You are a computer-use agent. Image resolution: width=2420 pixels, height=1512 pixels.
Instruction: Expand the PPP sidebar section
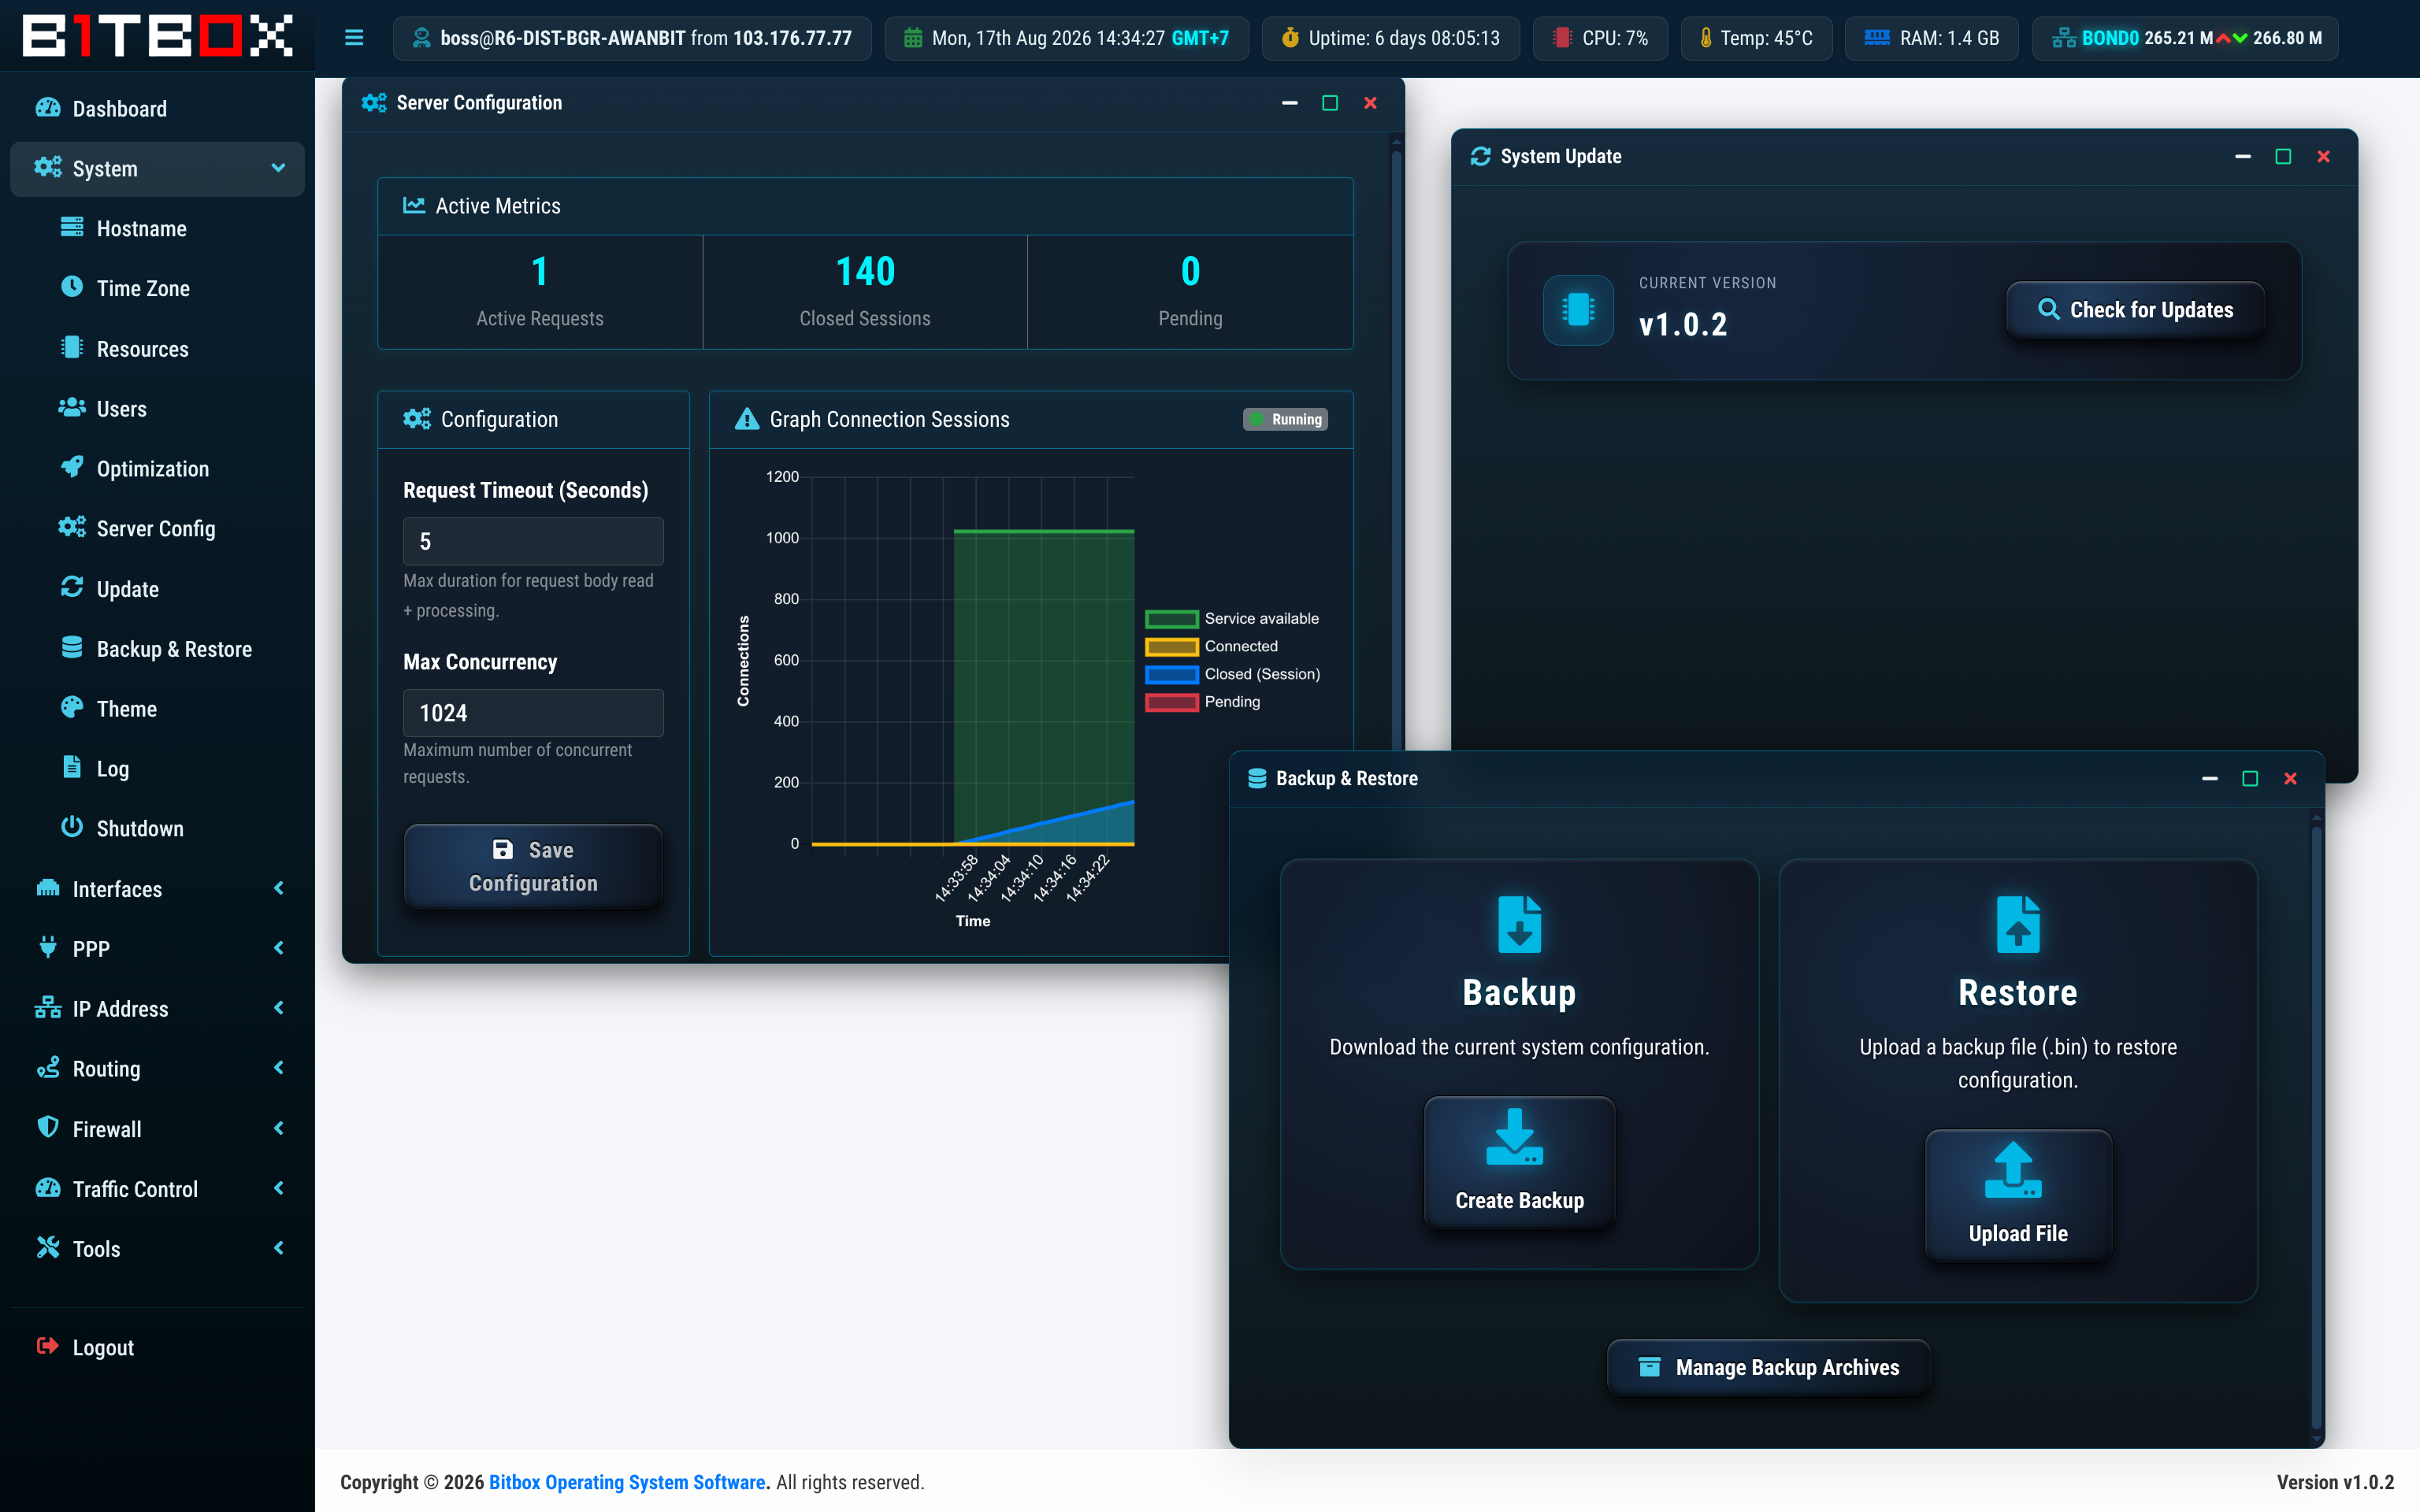coord(157,949)
